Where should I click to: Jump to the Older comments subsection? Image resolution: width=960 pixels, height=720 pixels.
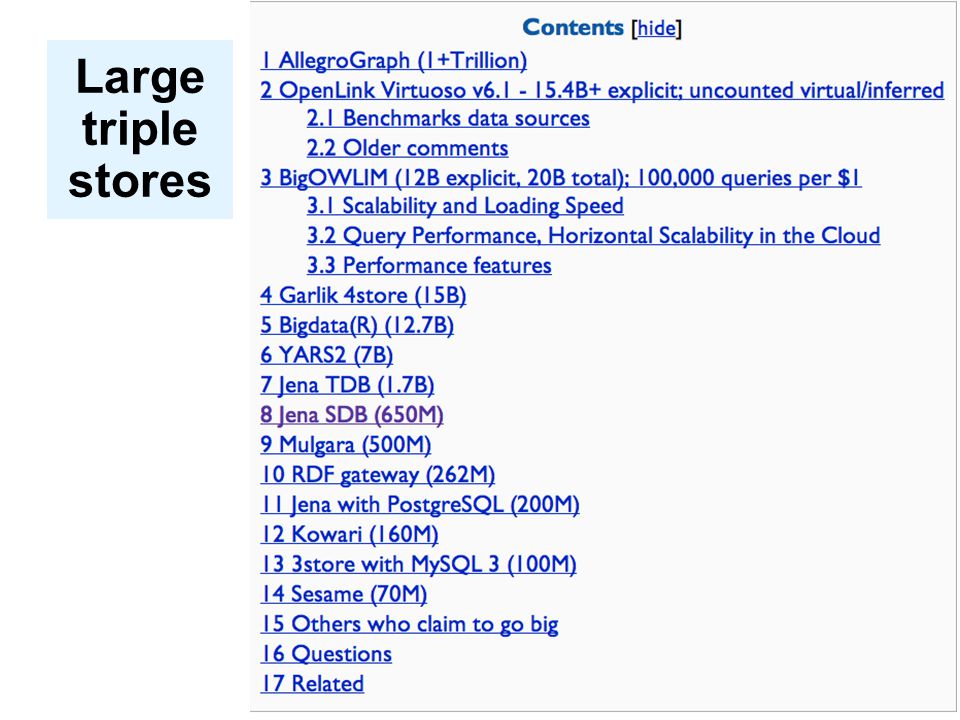tap(407, 148)
